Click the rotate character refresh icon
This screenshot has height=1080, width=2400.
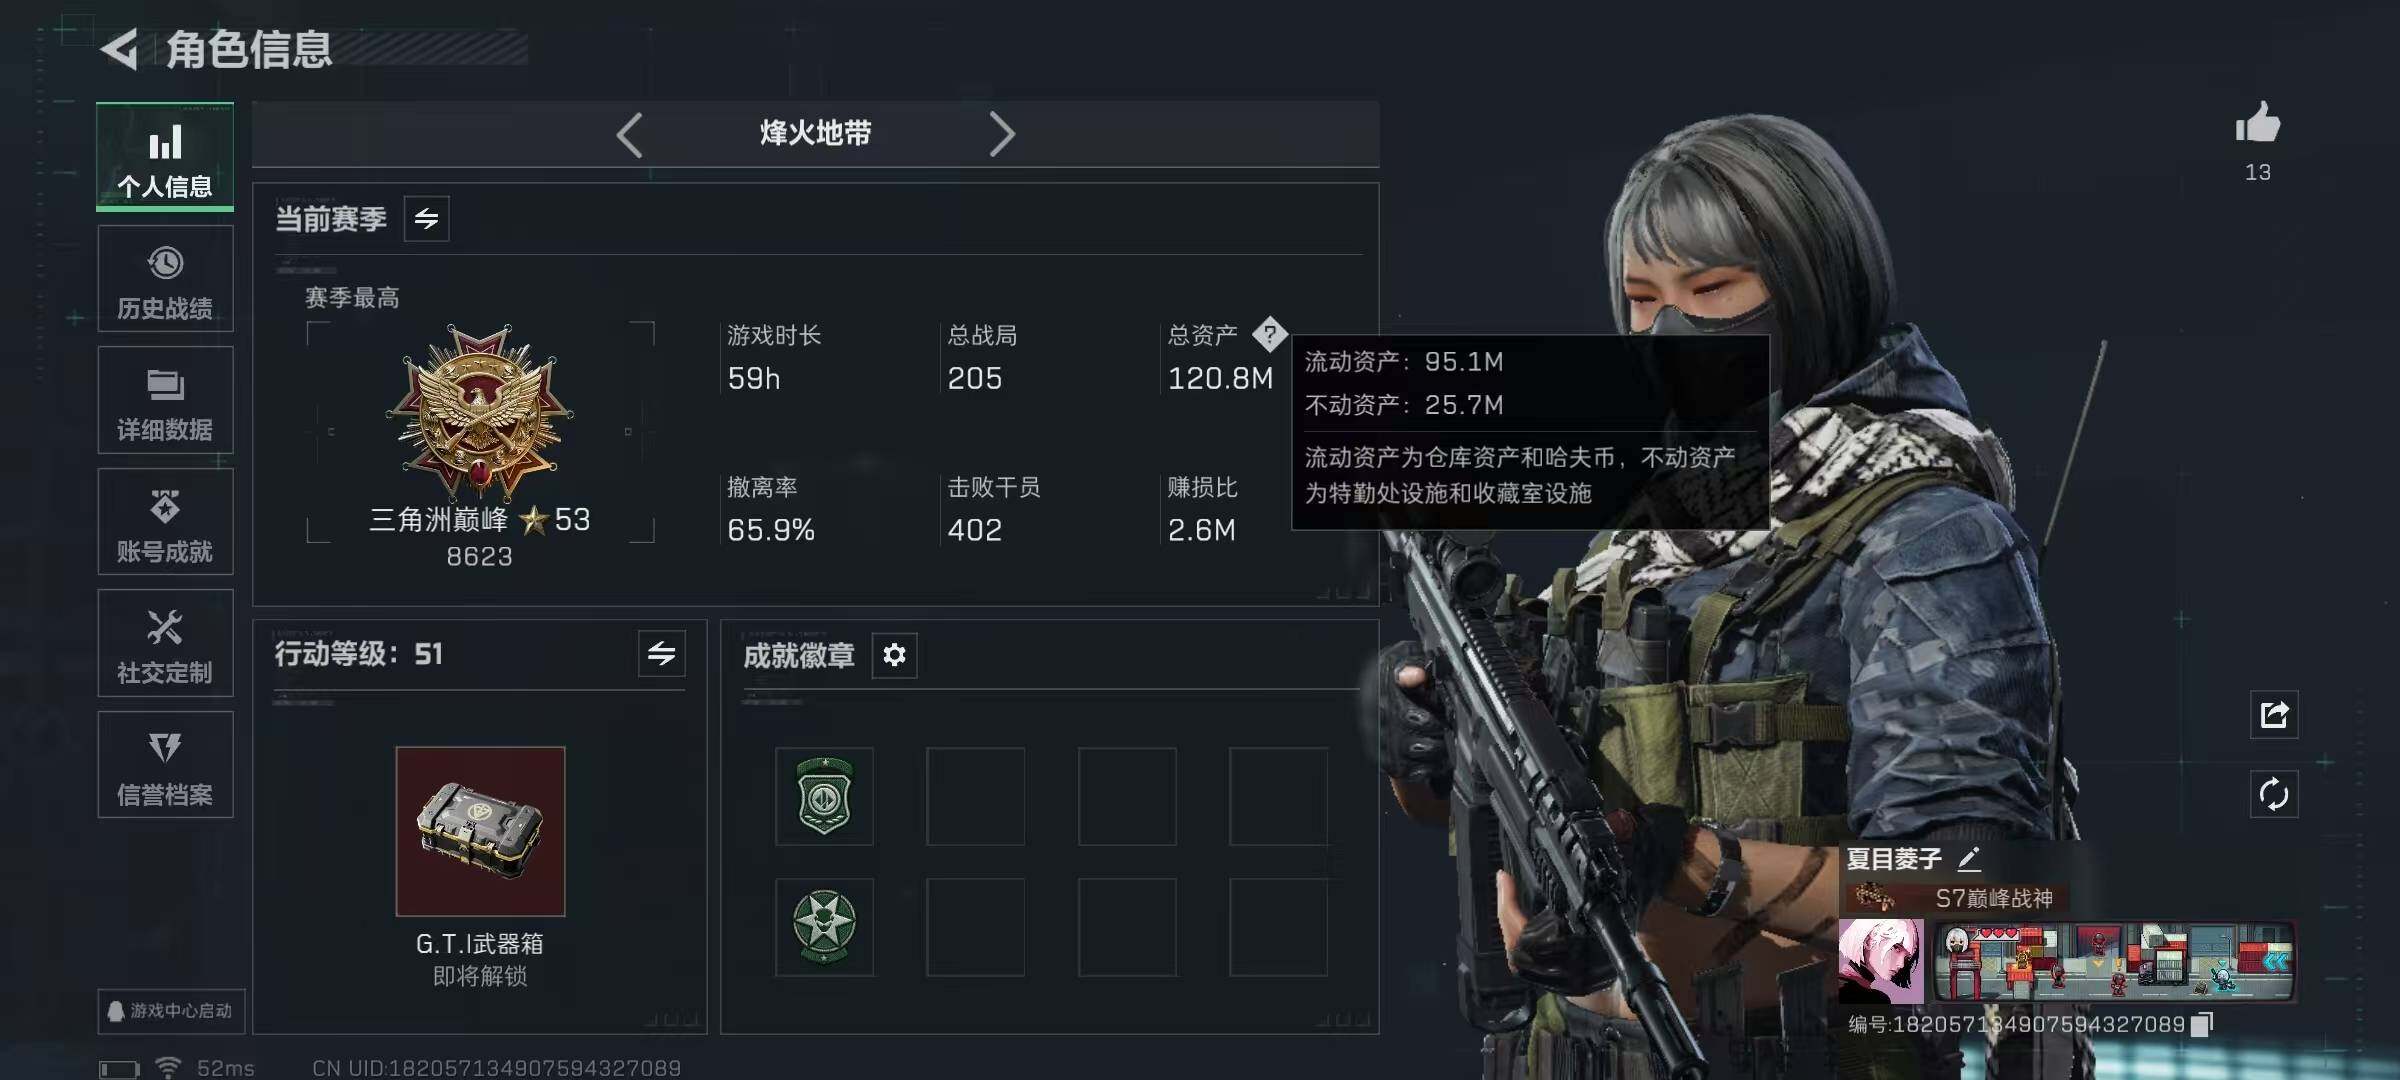pyautogui.click(x=2273, y=795)
